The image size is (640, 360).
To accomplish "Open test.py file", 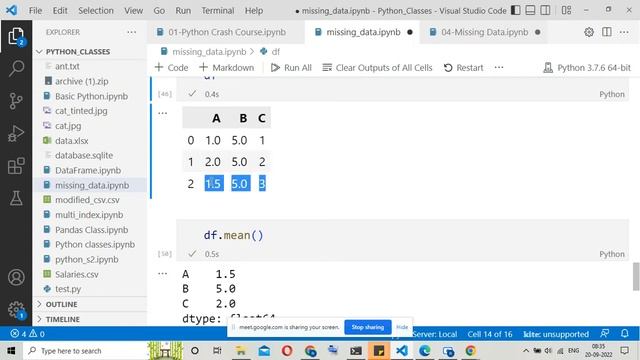I will point(68,289).
